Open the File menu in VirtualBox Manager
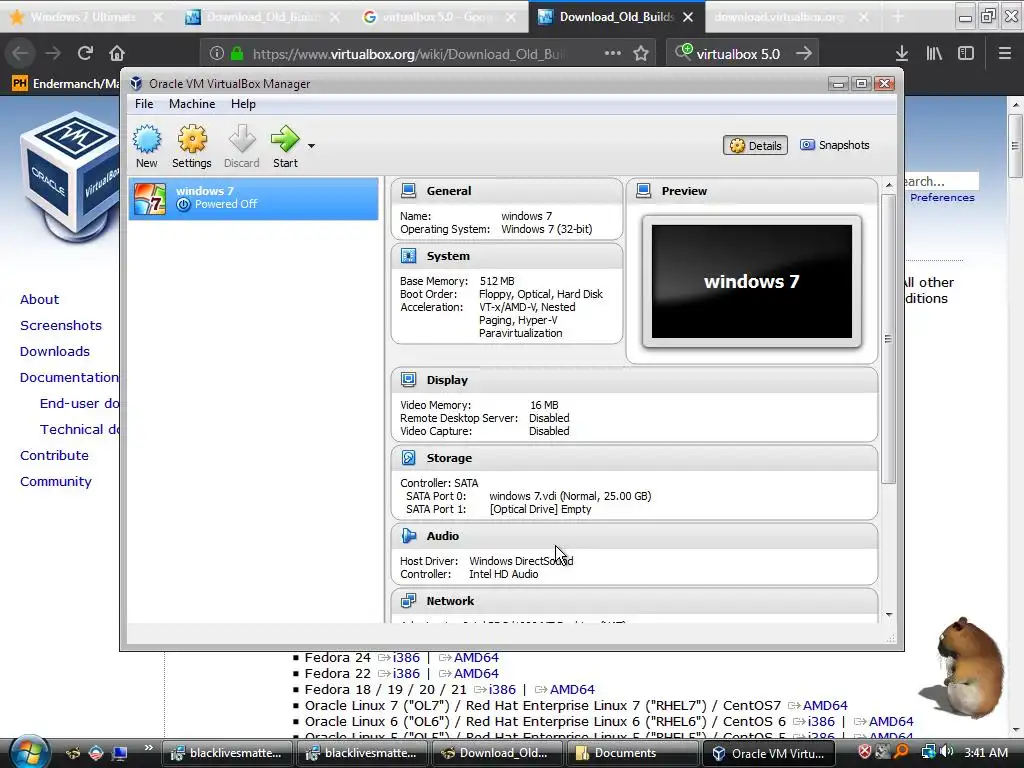1024x768 pixels. 144,104
